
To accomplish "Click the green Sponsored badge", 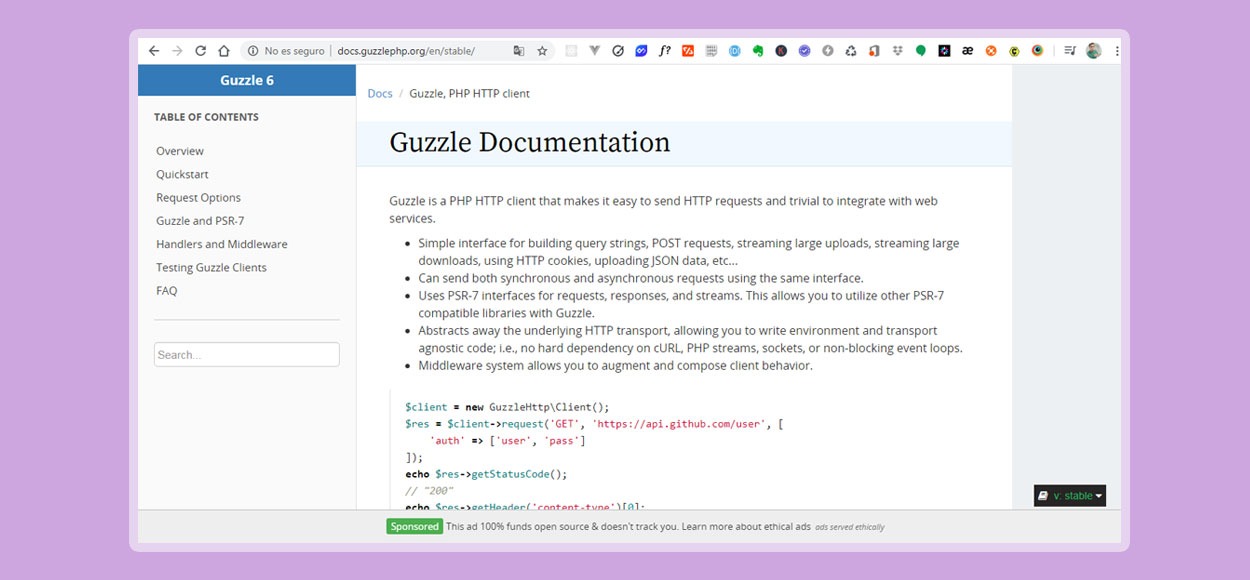I will (x=414, y=526).
